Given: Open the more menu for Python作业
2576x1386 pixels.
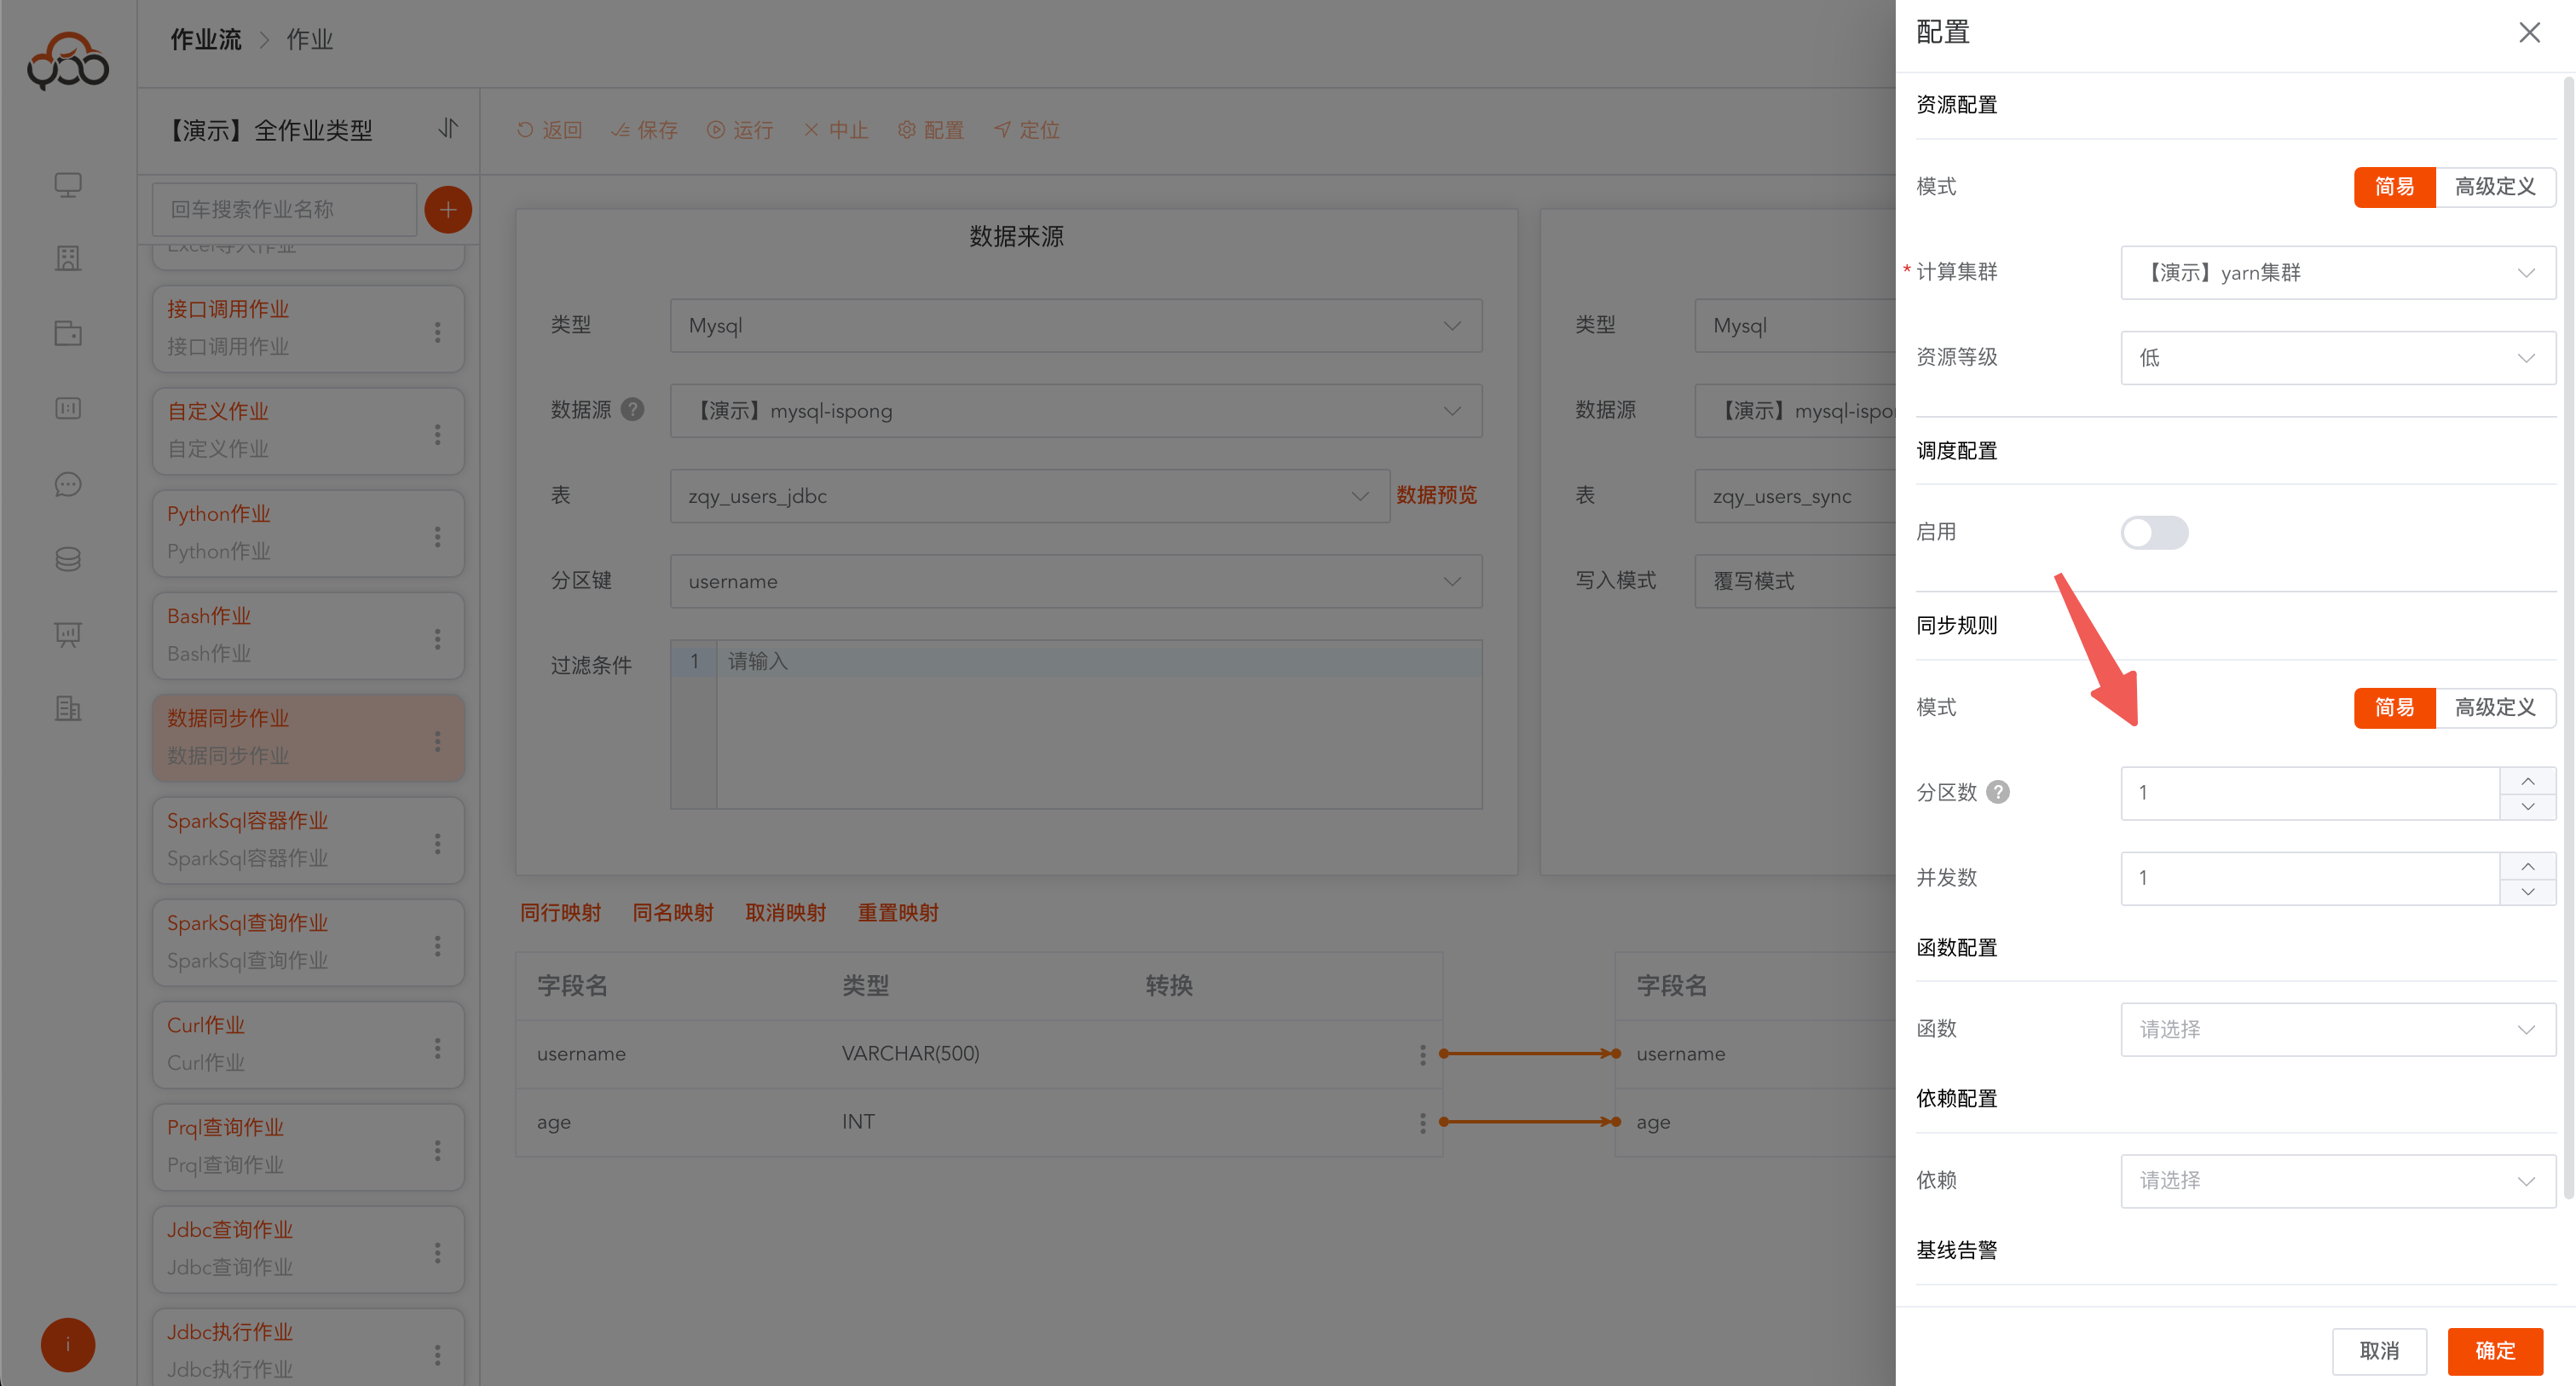Looking at the screenshot, I should (437, 536).
